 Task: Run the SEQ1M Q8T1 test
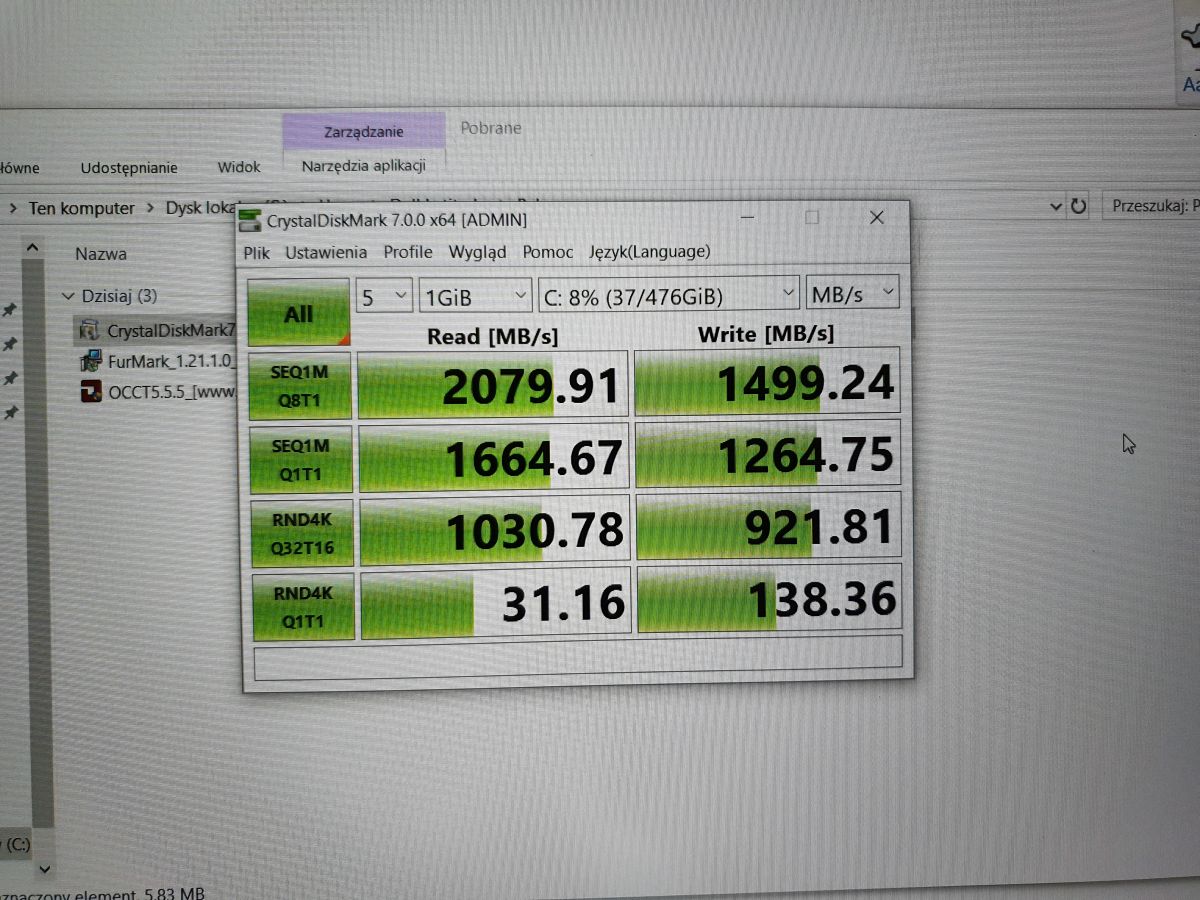[300, 384]
